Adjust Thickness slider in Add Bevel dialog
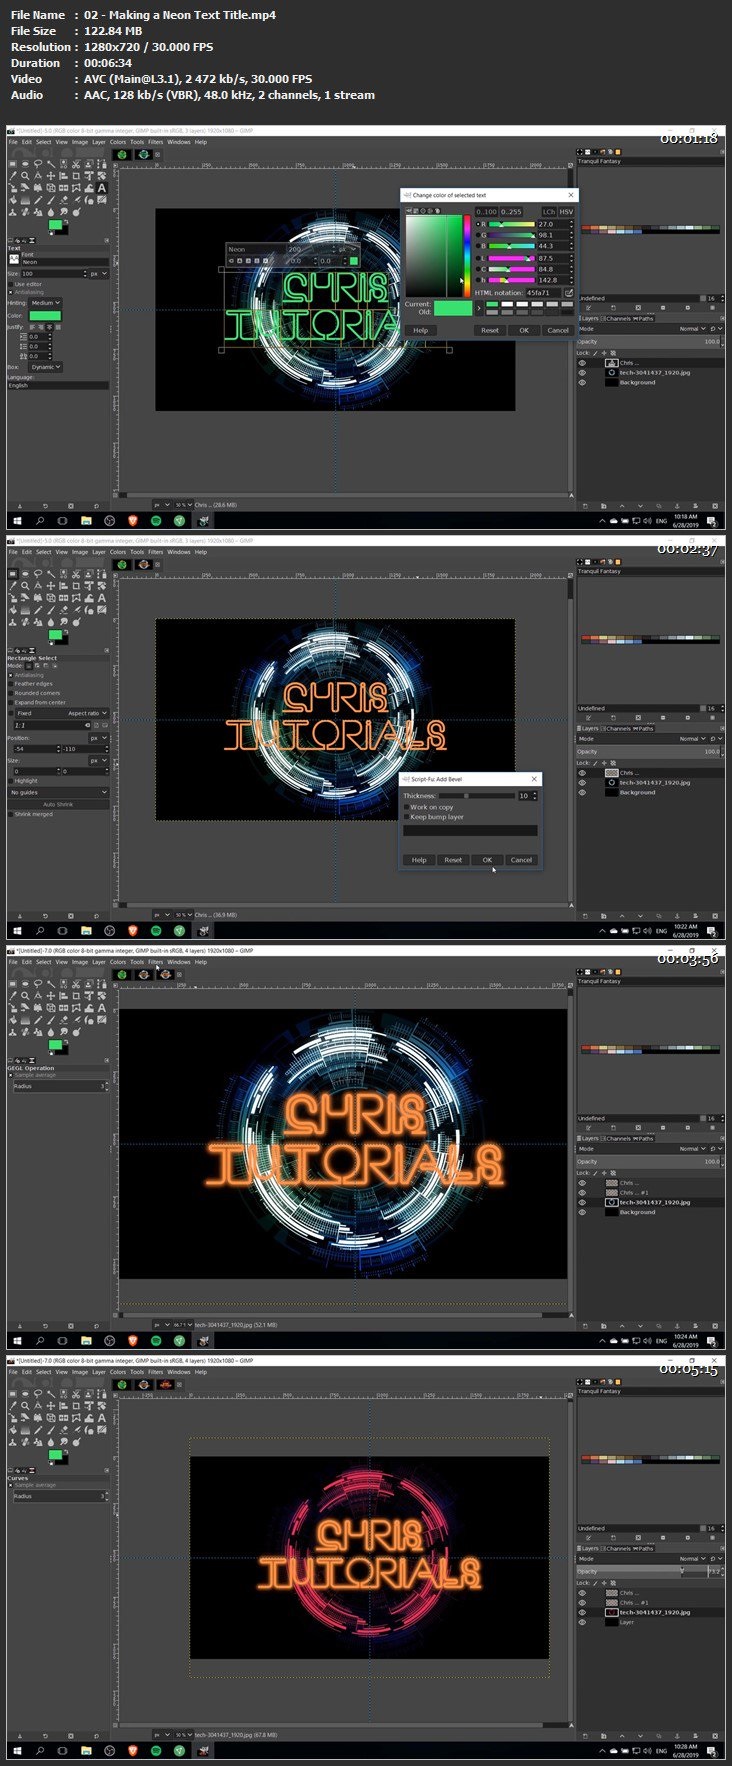 tap(475, 796)
